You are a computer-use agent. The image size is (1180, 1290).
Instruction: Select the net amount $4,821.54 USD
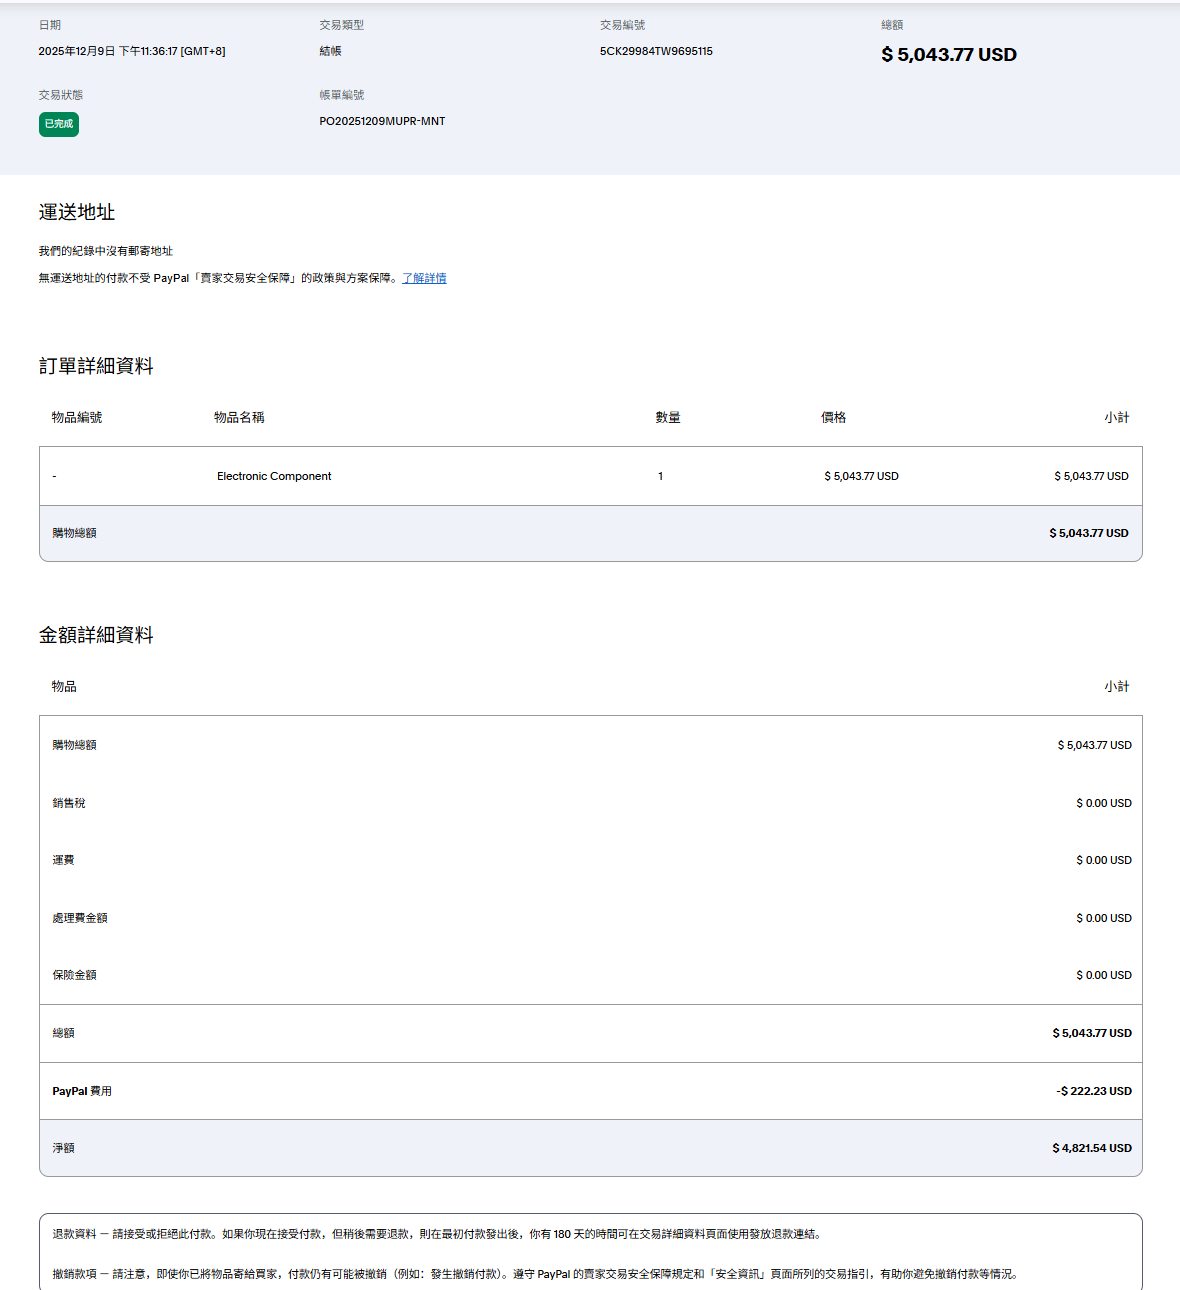tap(1091, 1148)
